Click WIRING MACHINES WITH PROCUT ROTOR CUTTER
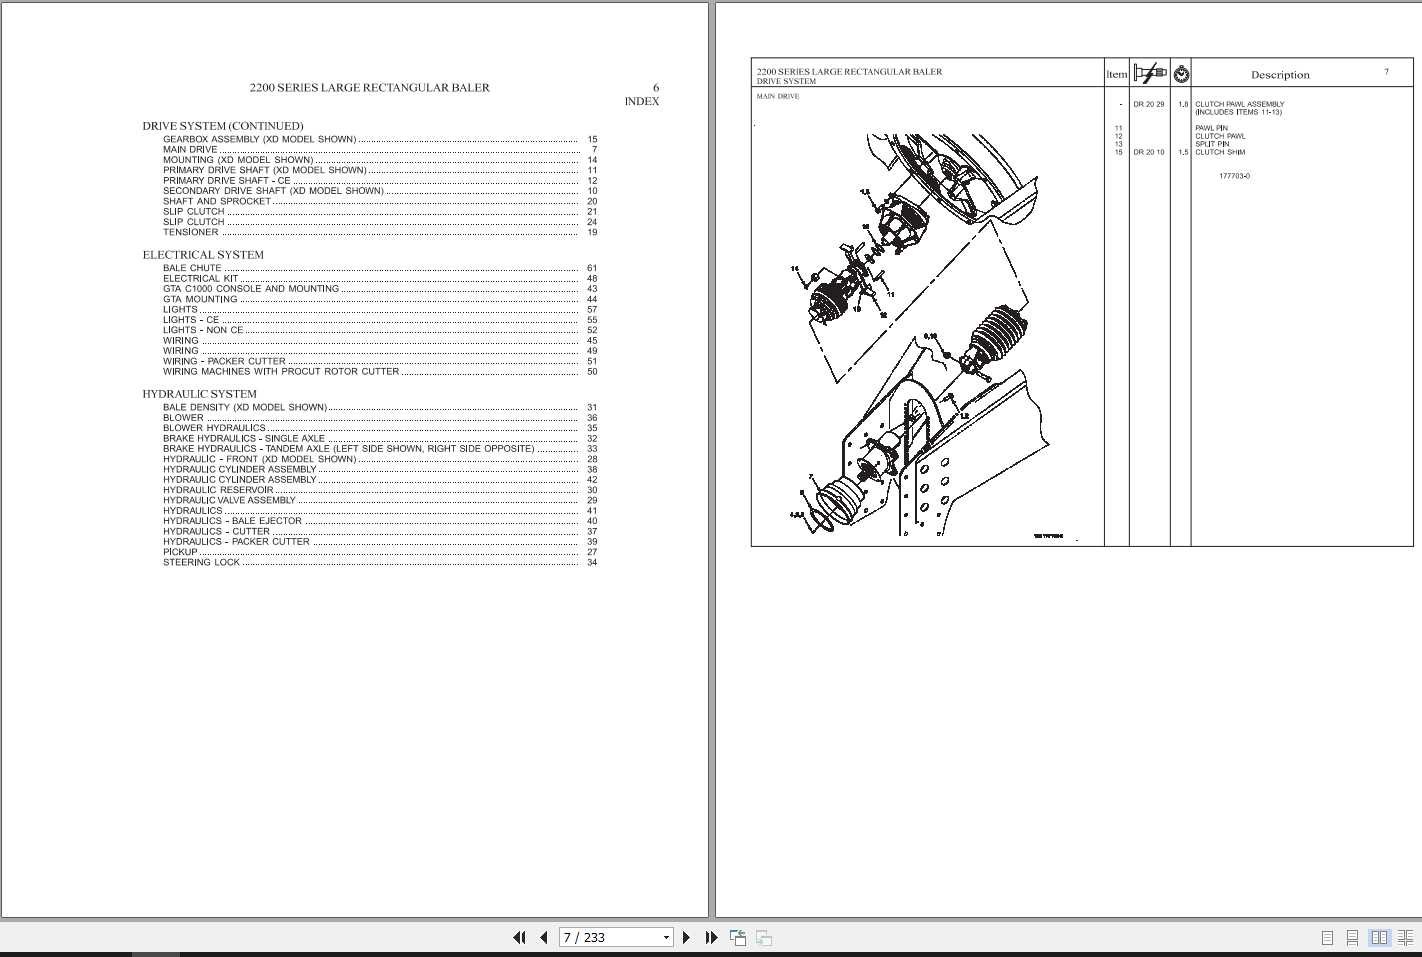 pos(380,371)
